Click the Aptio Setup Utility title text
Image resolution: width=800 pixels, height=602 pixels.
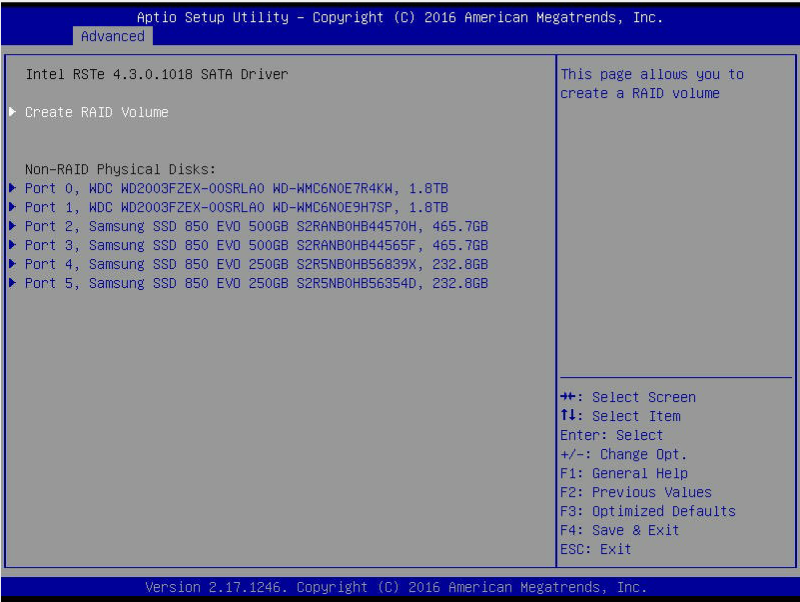[x=400, y=17]
